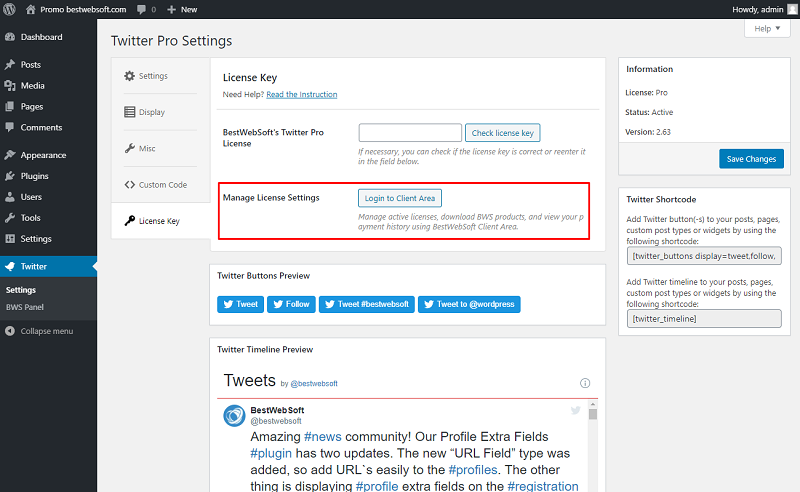Screen dimensions: 800x492
Task: Click the Twitter bird icon on tweet
Action: point(576,410)
